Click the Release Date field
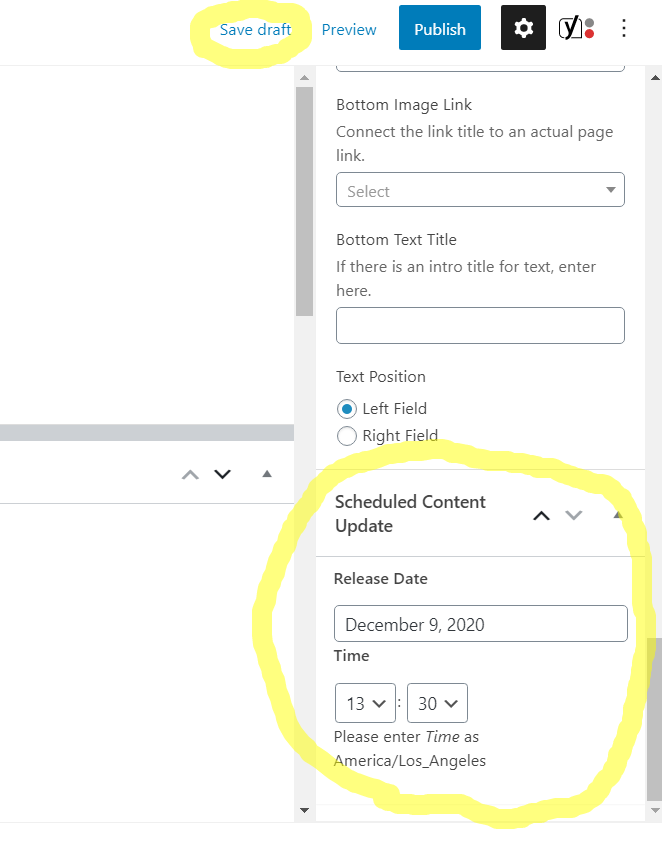 click(x=480, y=624)
